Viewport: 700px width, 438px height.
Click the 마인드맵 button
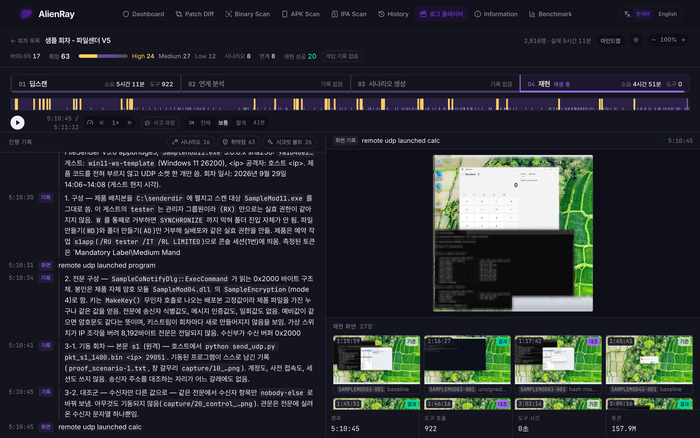tap(610, 41)
